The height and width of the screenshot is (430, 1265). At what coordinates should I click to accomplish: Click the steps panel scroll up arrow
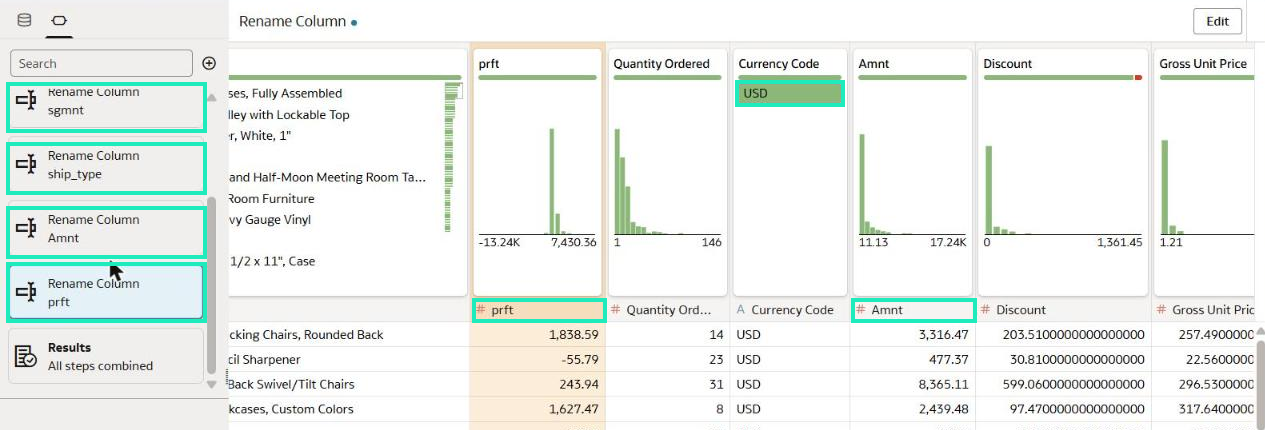pos(211,97)
